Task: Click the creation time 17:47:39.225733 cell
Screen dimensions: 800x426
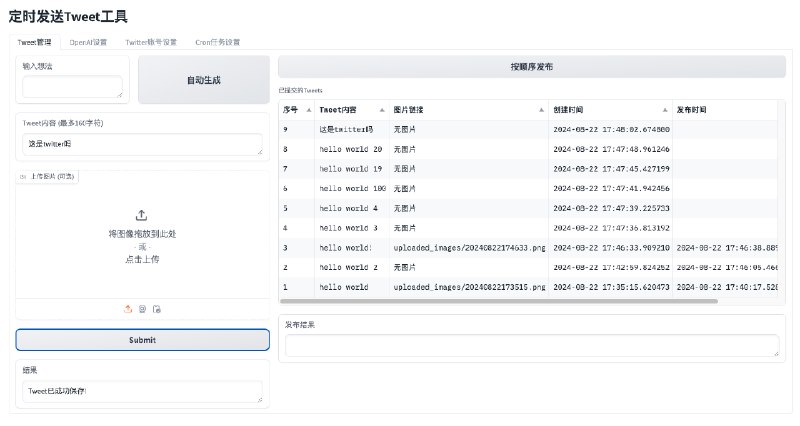Action: (x=611, y=208)
